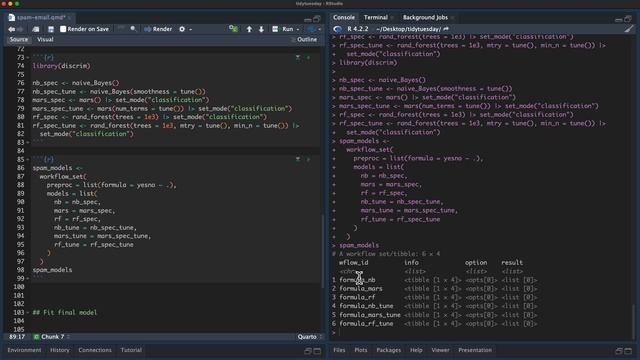The width and height of the screenshot is (640, 360).
Task: Minimize the console pane
Action: (x=619, y=19)
